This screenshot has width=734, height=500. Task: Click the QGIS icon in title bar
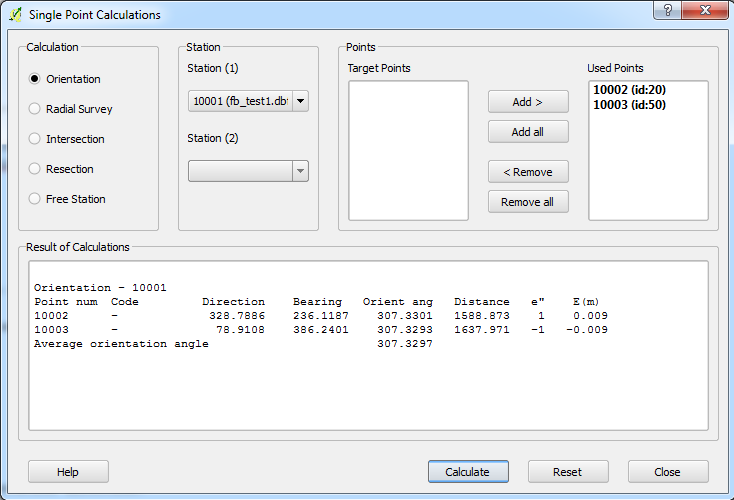point(15,15)
